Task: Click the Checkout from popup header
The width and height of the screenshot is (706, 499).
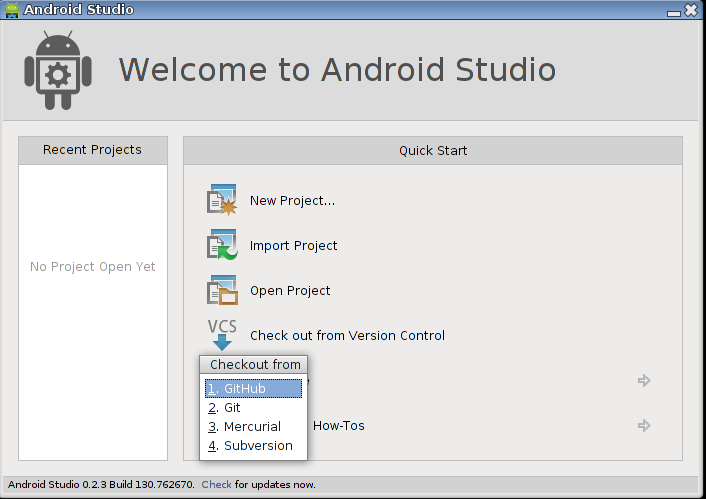Action: [253, 364]
